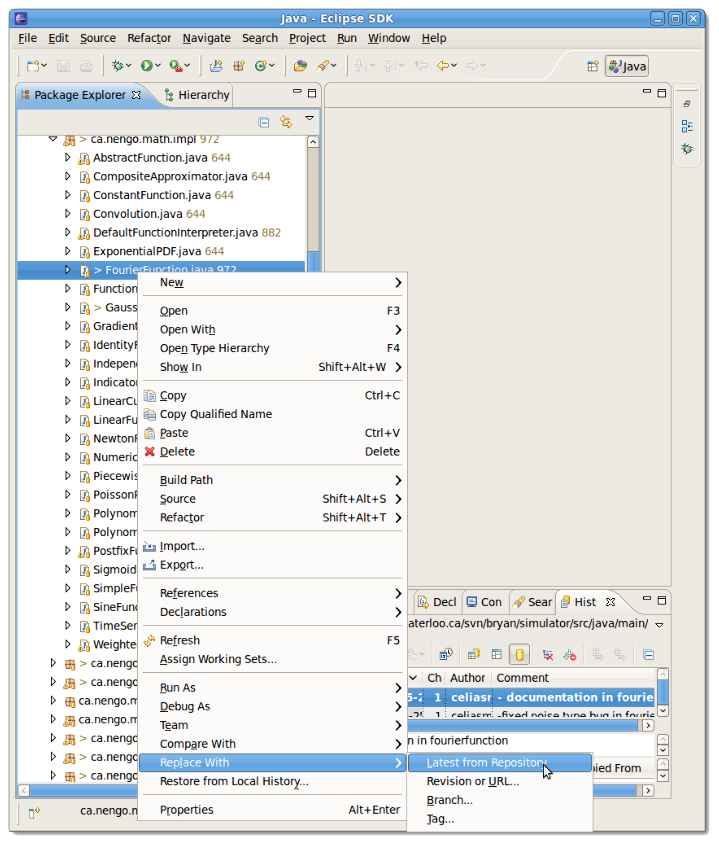Screen dimensions: 719x845
Task: Expand ExponentialPDF.java tree node
Action: pos(67,251)
